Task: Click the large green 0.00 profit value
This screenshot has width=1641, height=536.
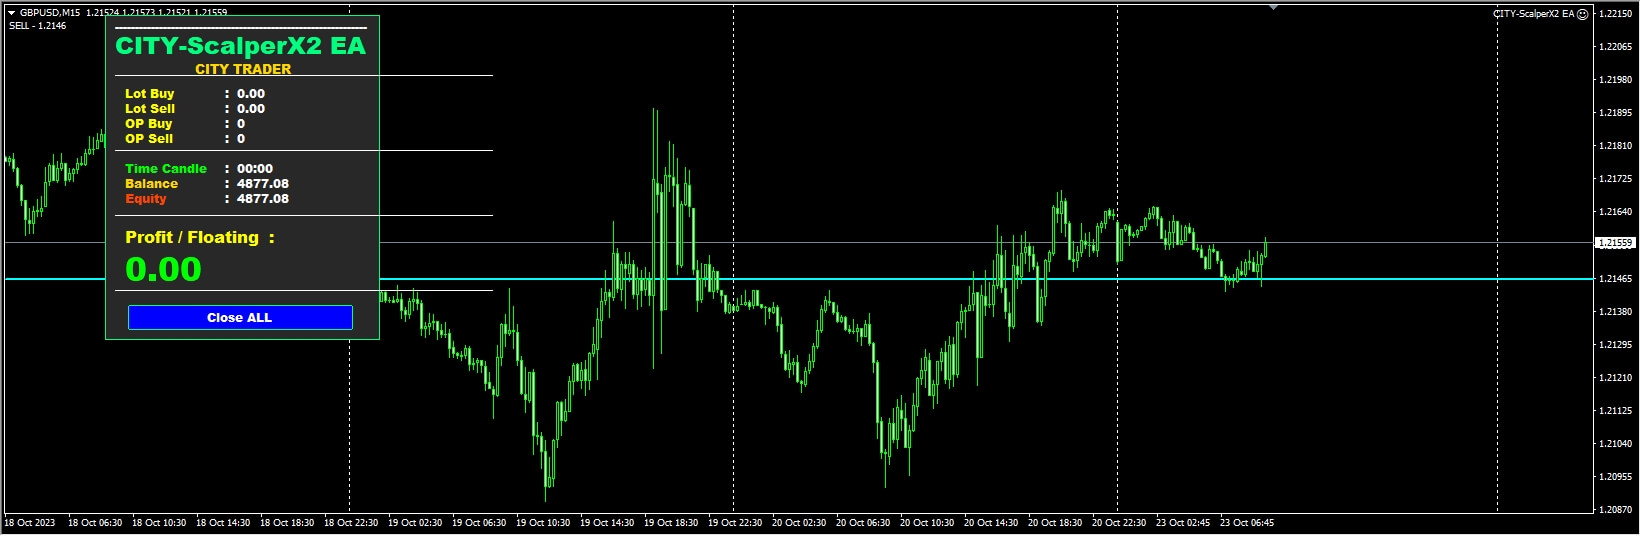Action: 163,269
